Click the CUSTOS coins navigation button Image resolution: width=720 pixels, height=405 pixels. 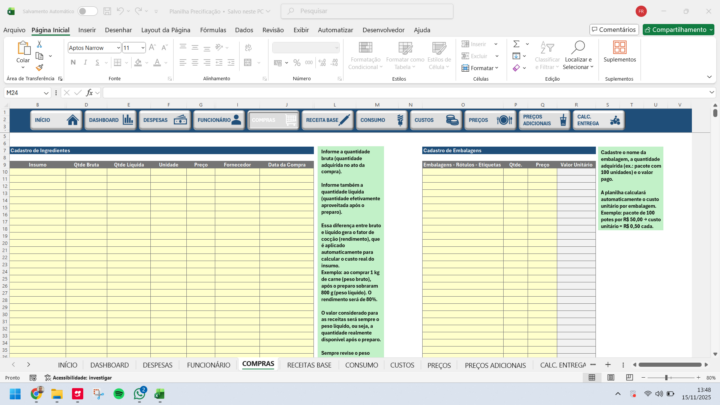[435, 120]
